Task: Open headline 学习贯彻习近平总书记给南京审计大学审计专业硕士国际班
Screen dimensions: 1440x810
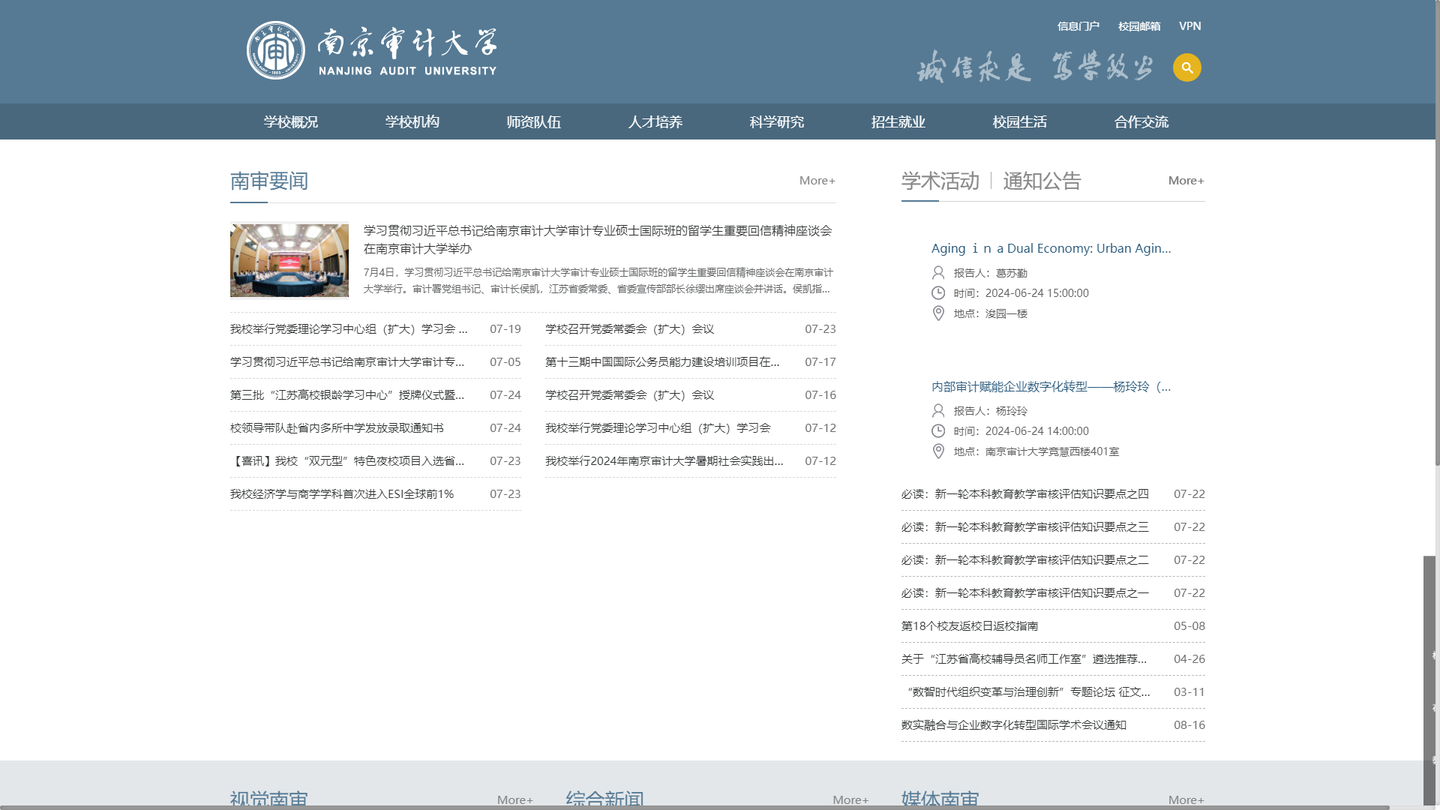Action: click(x=598, y=239)
